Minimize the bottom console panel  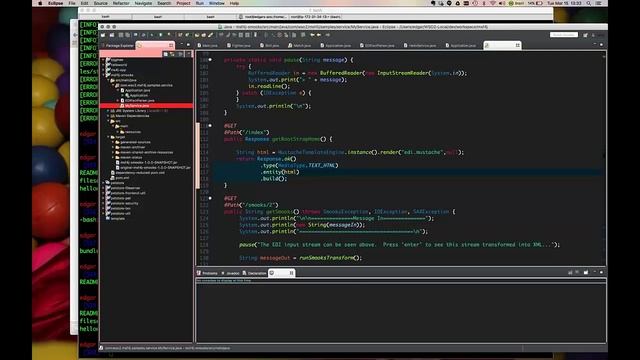(595, 272)
